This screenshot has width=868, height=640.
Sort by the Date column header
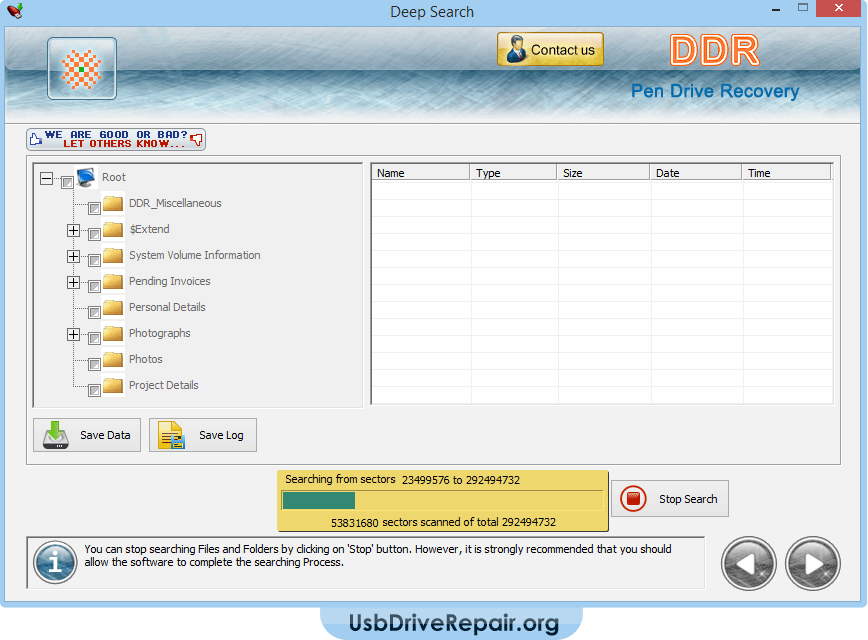click(x=696, y=173)
